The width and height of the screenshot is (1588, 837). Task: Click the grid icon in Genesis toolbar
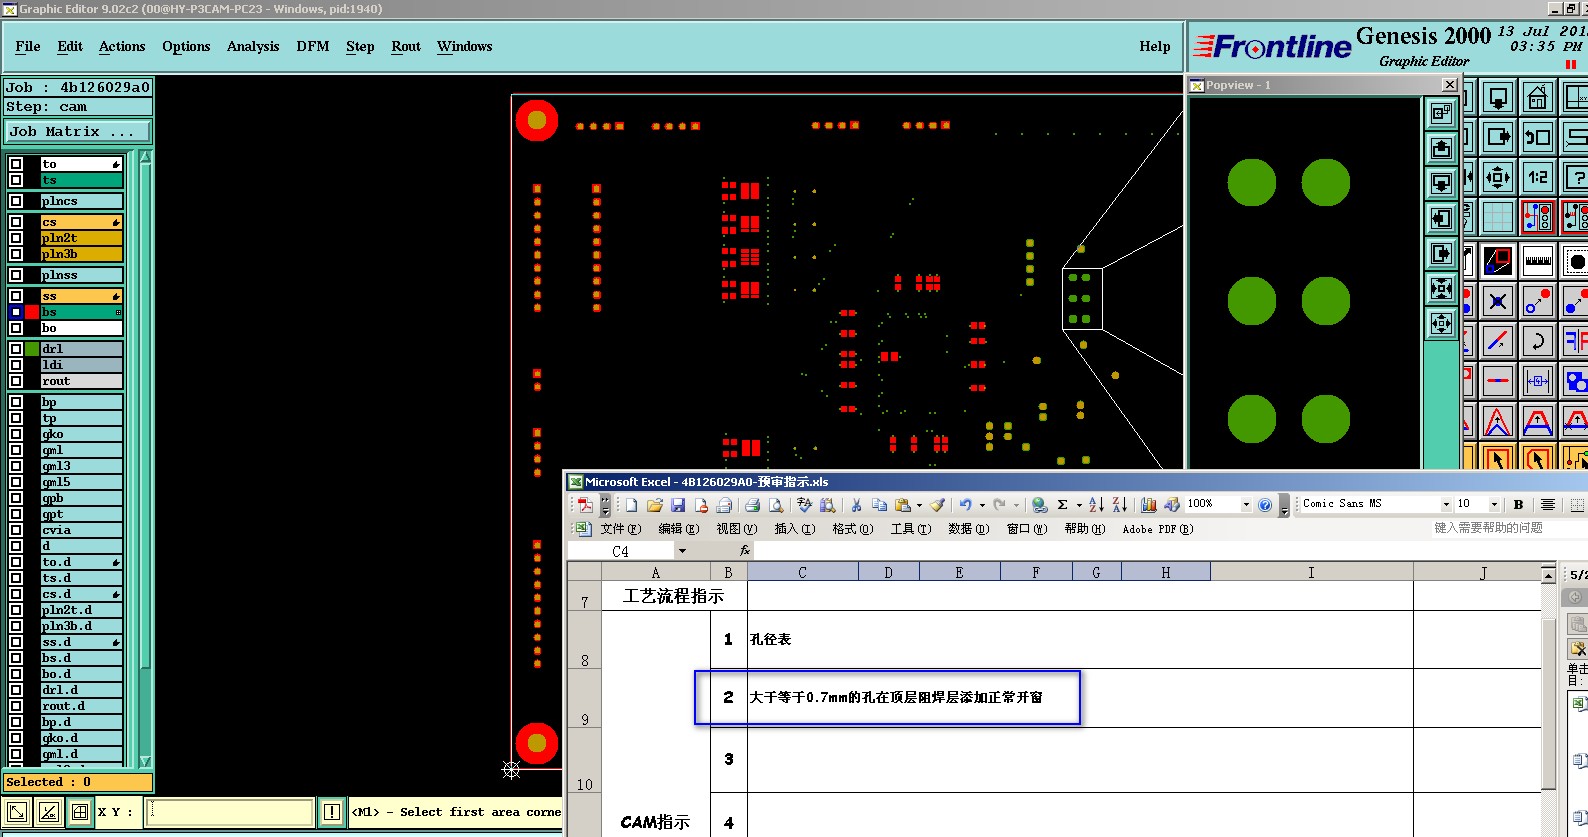click(x=1498, y=216)
